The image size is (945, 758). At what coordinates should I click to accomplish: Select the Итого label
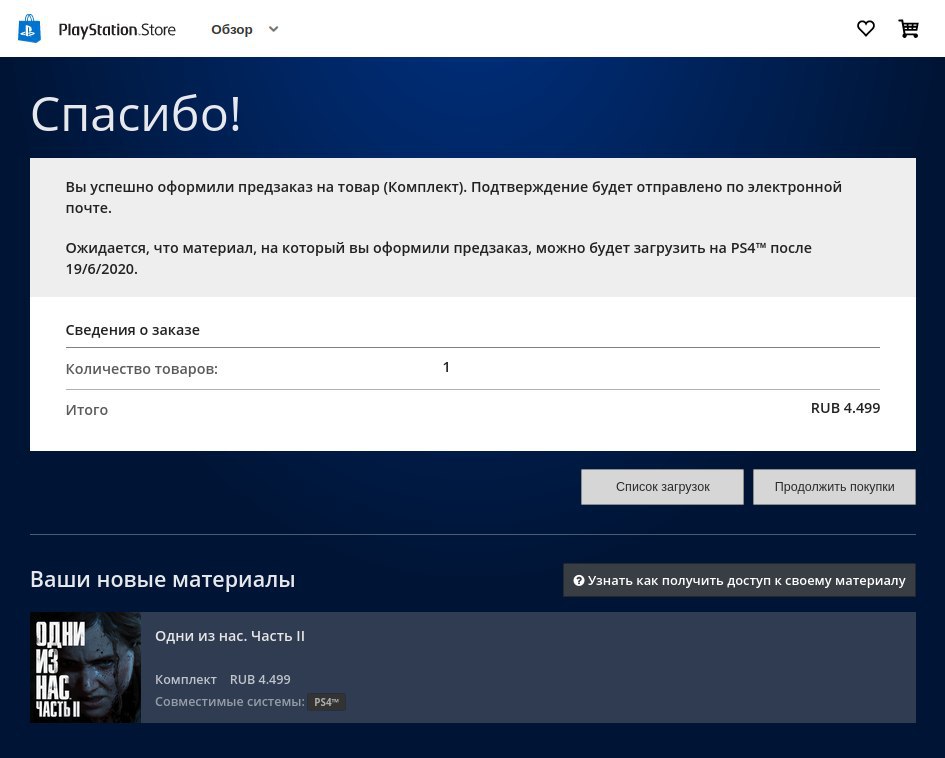pos(87,410)
